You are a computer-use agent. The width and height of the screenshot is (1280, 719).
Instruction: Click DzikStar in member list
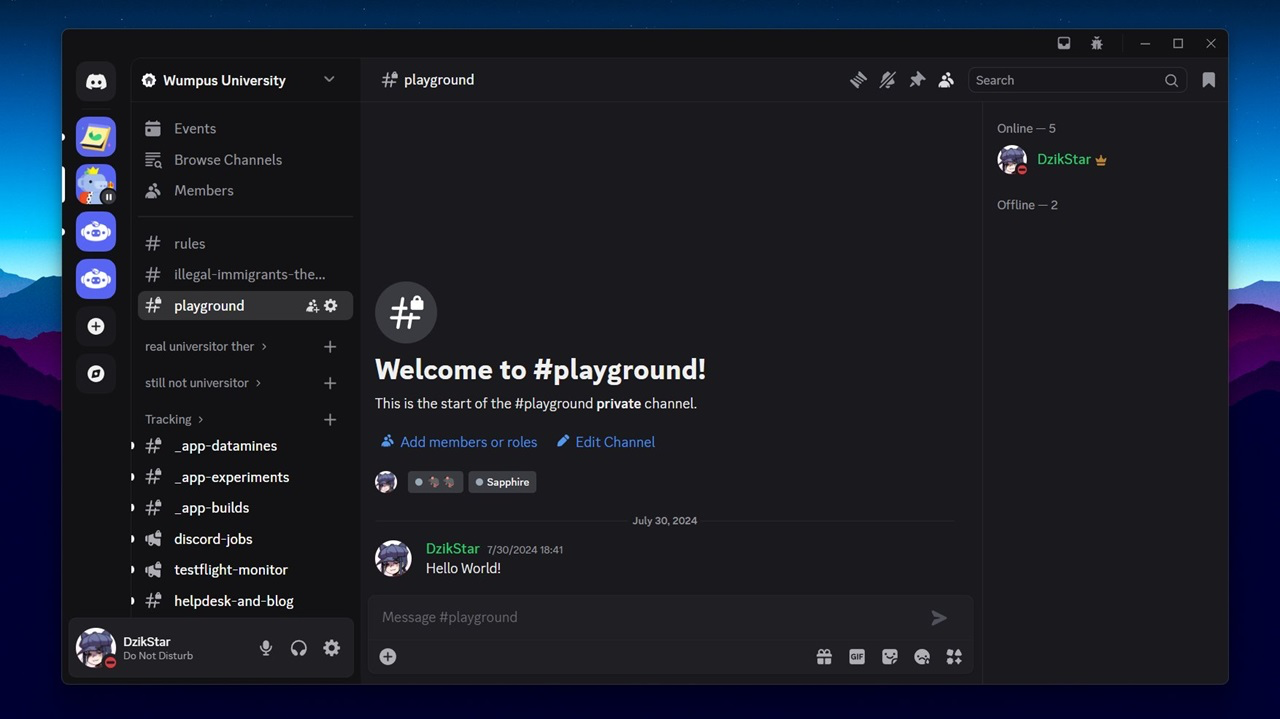[1104, 160]
